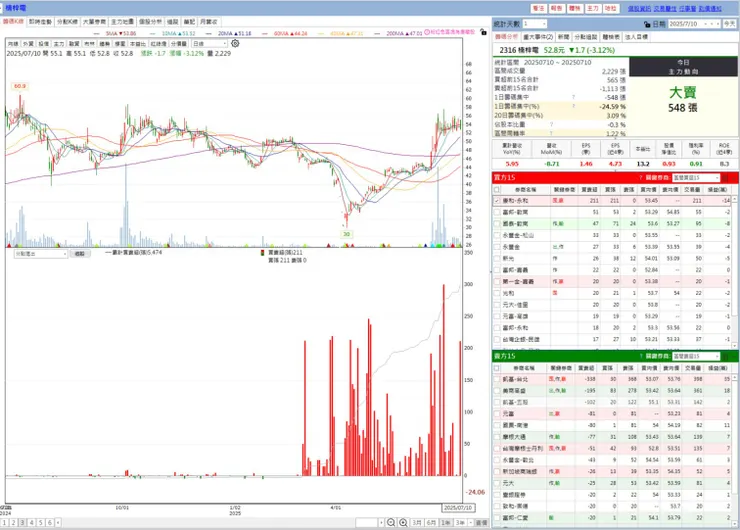Switch to 即時走勢 tab

coord(41,22)
